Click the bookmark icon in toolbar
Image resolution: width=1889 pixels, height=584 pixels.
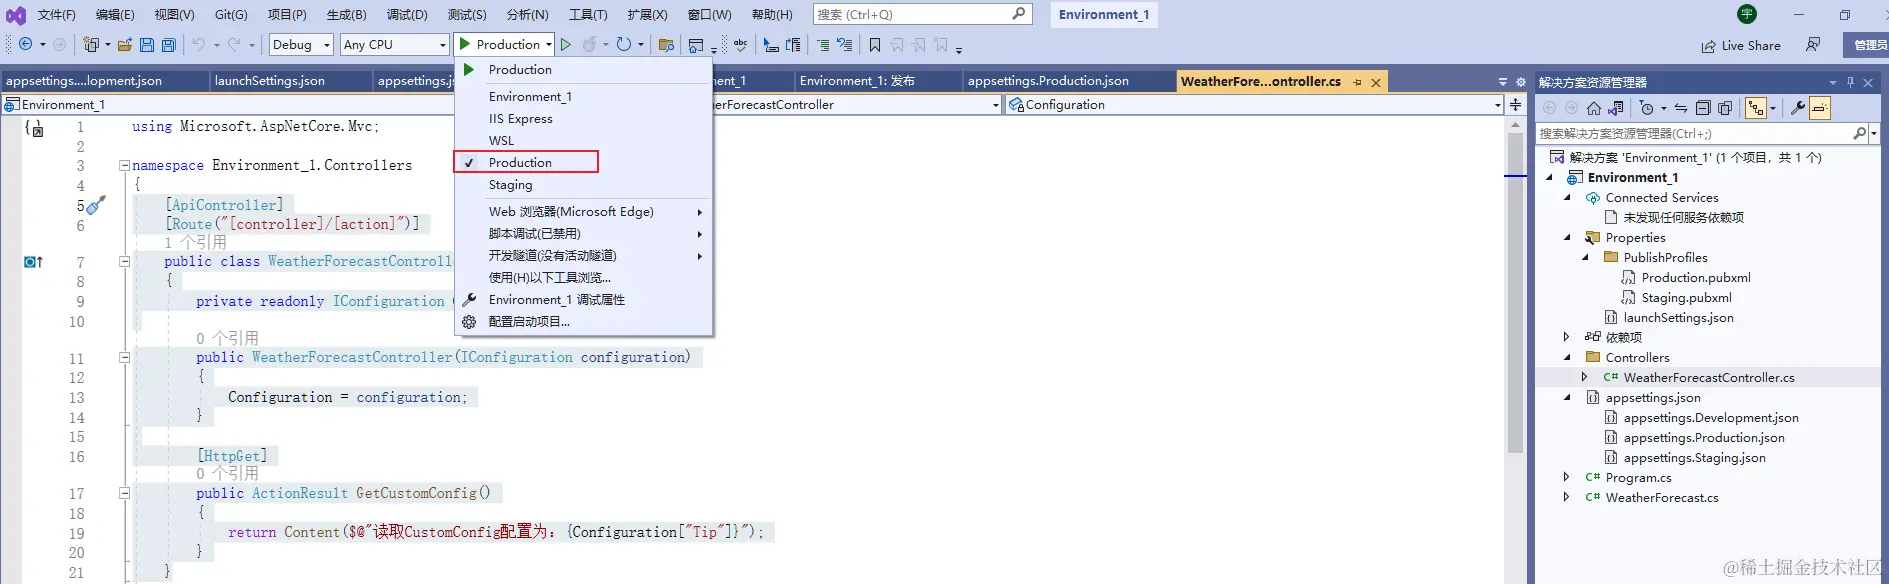[x=875, y=45]
